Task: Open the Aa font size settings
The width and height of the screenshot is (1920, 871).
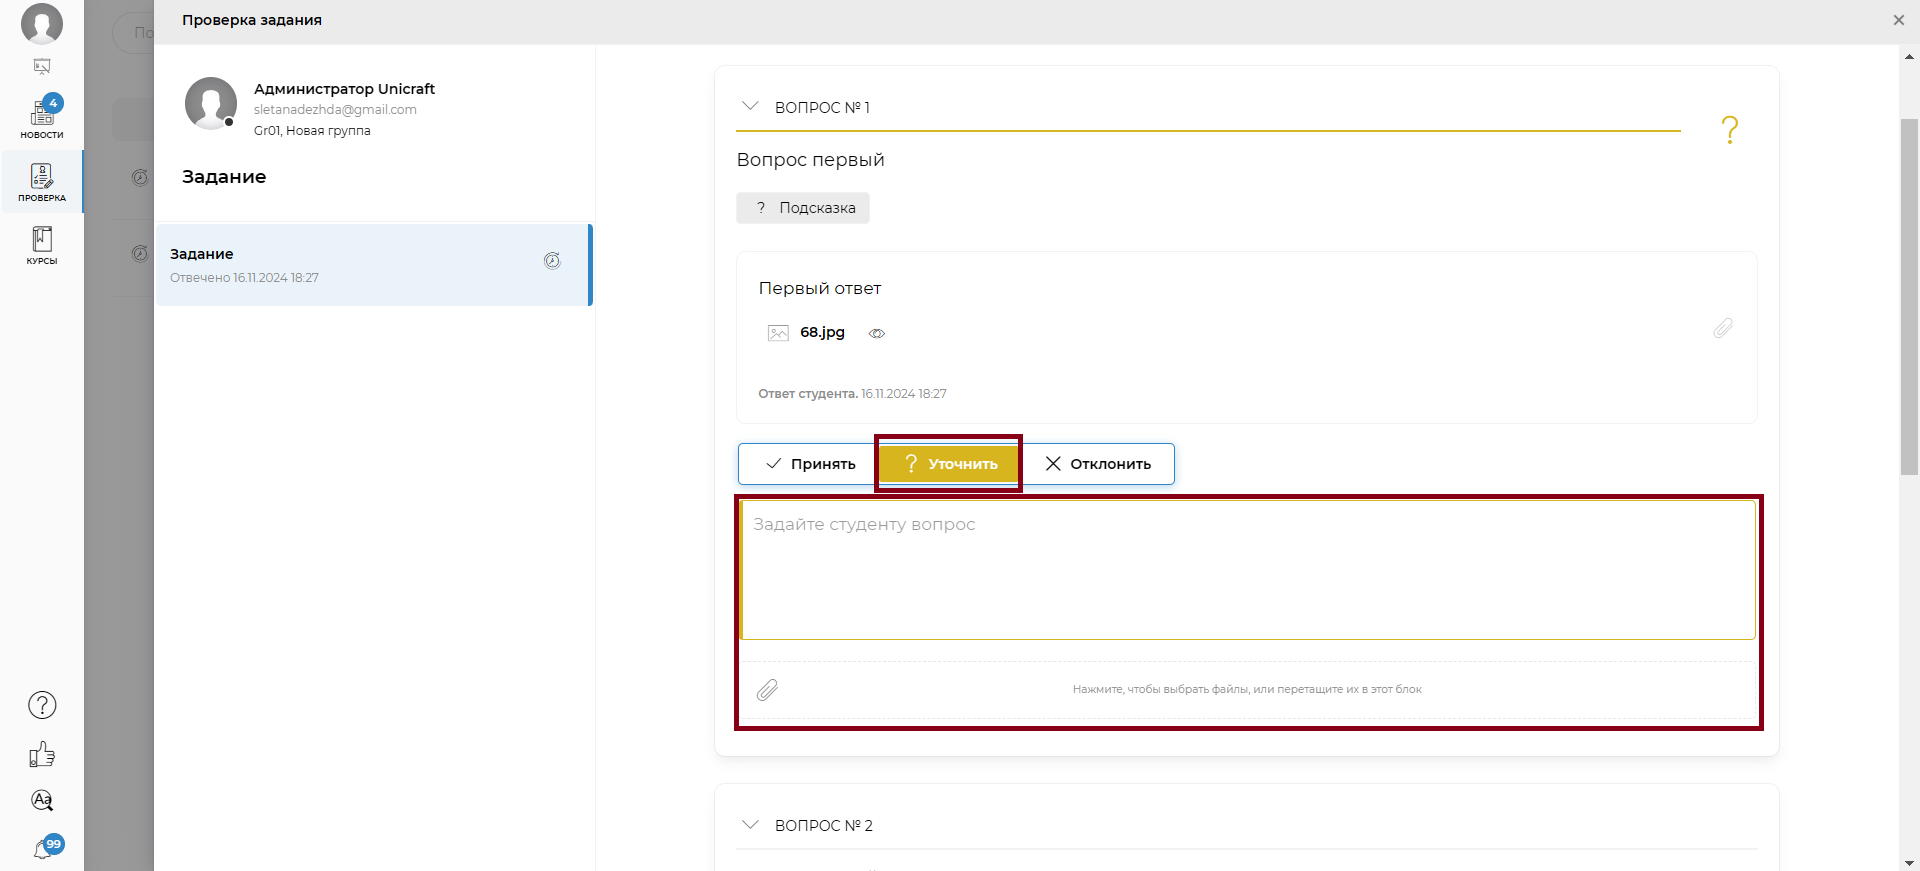Action: tap(42, 800)
